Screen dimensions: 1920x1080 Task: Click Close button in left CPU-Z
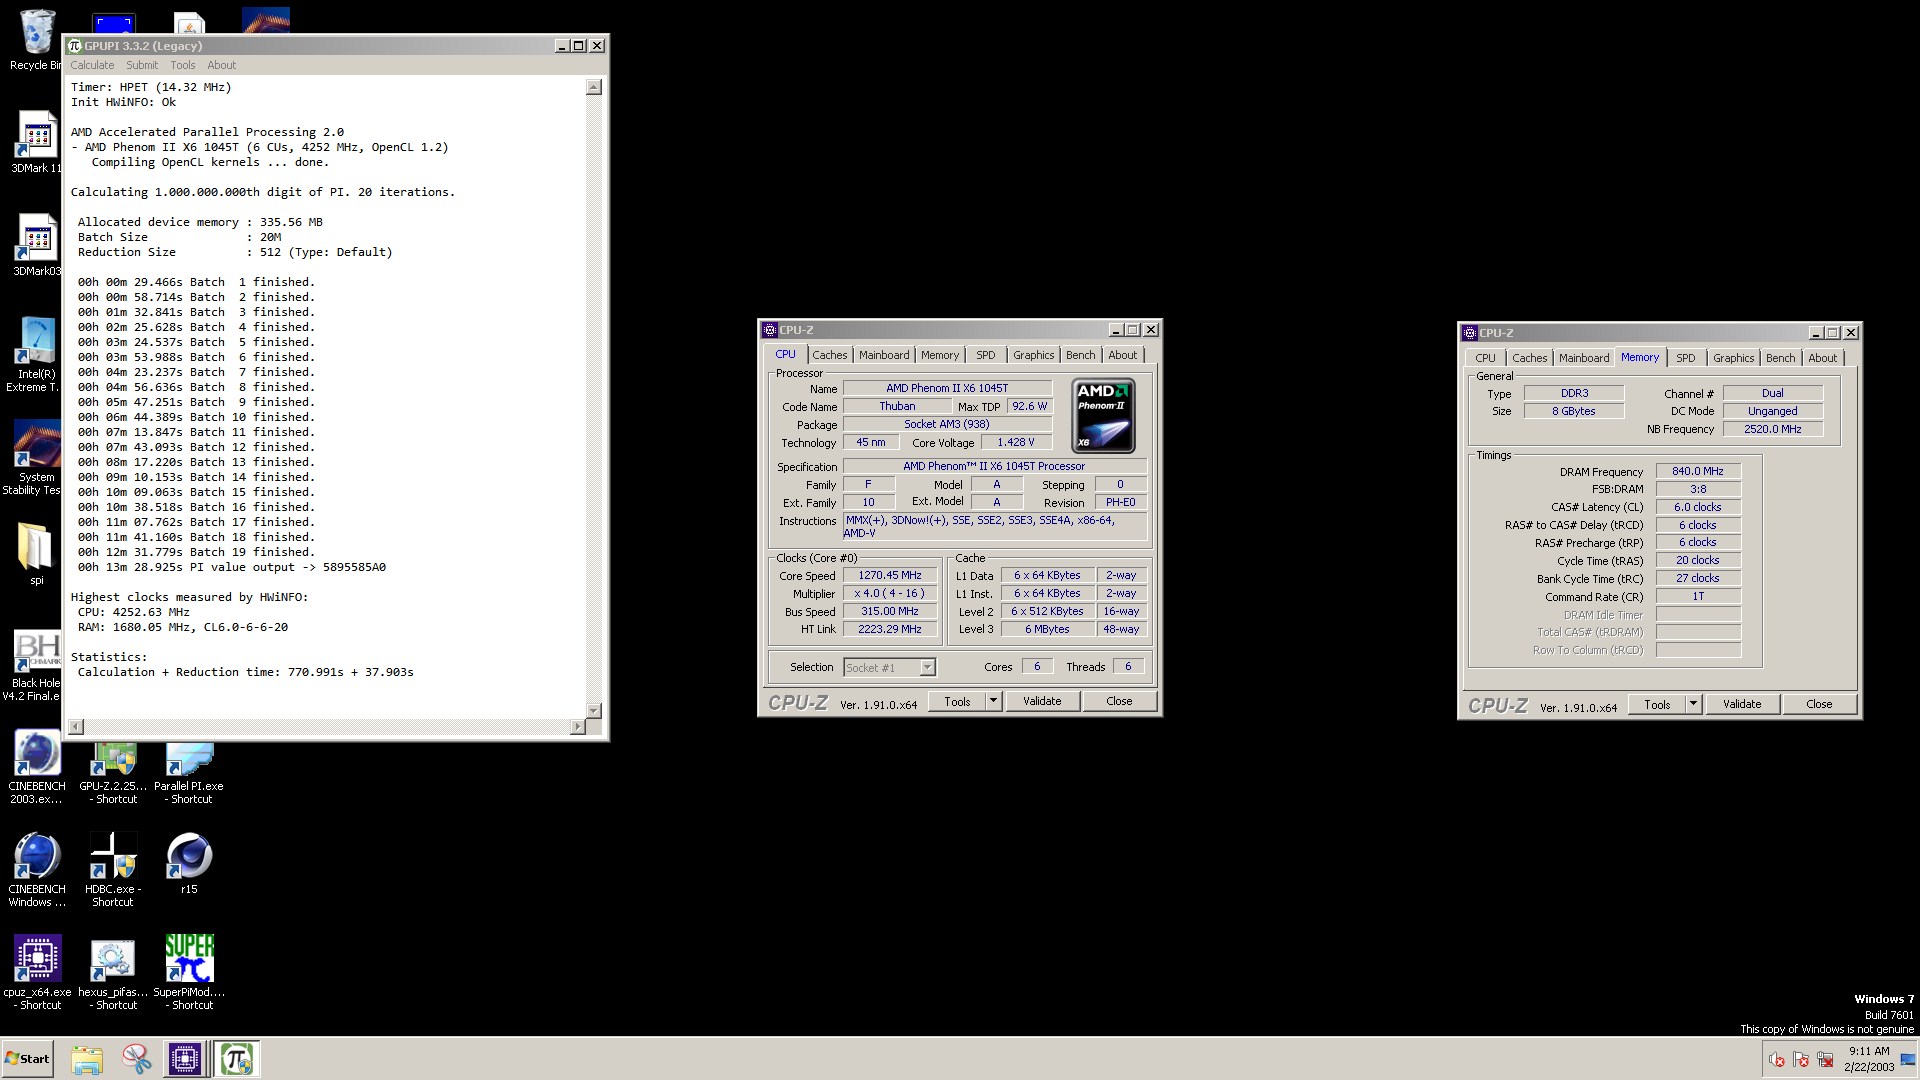(x=1119, y=701)
